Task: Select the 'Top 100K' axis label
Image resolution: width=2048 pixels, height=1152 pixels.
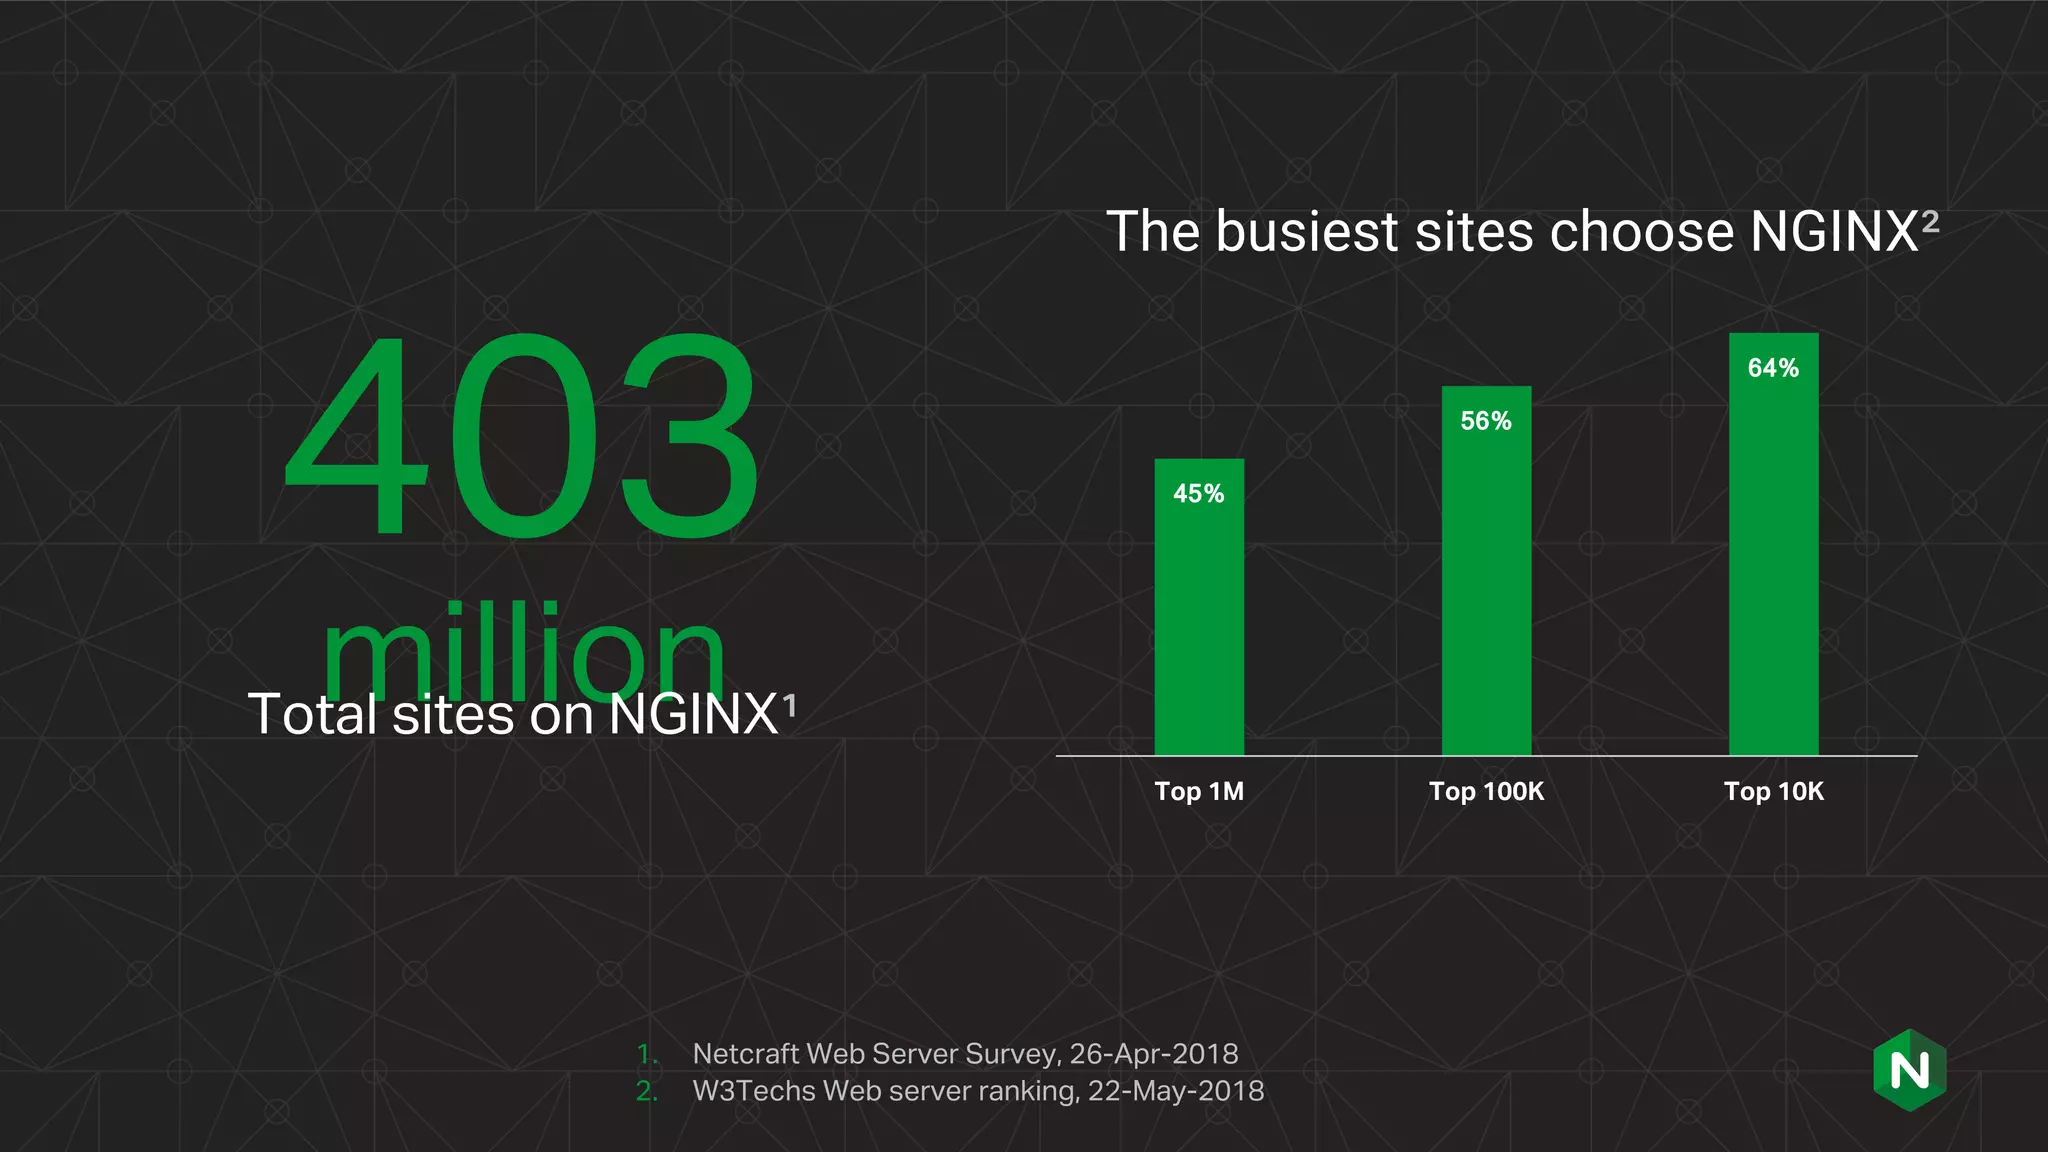Action: [x=1486, y=791]
